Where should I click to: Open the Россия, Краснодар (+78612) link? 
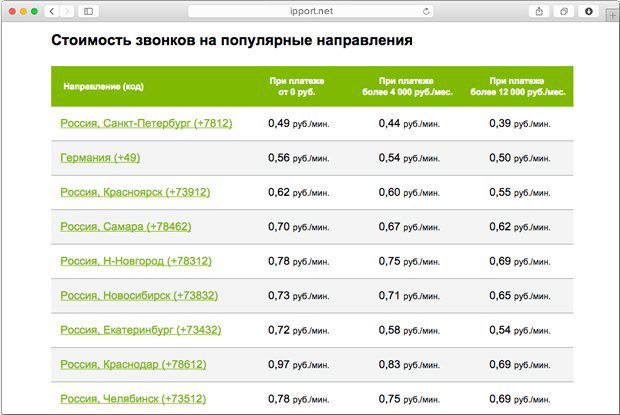click(133, 364)
